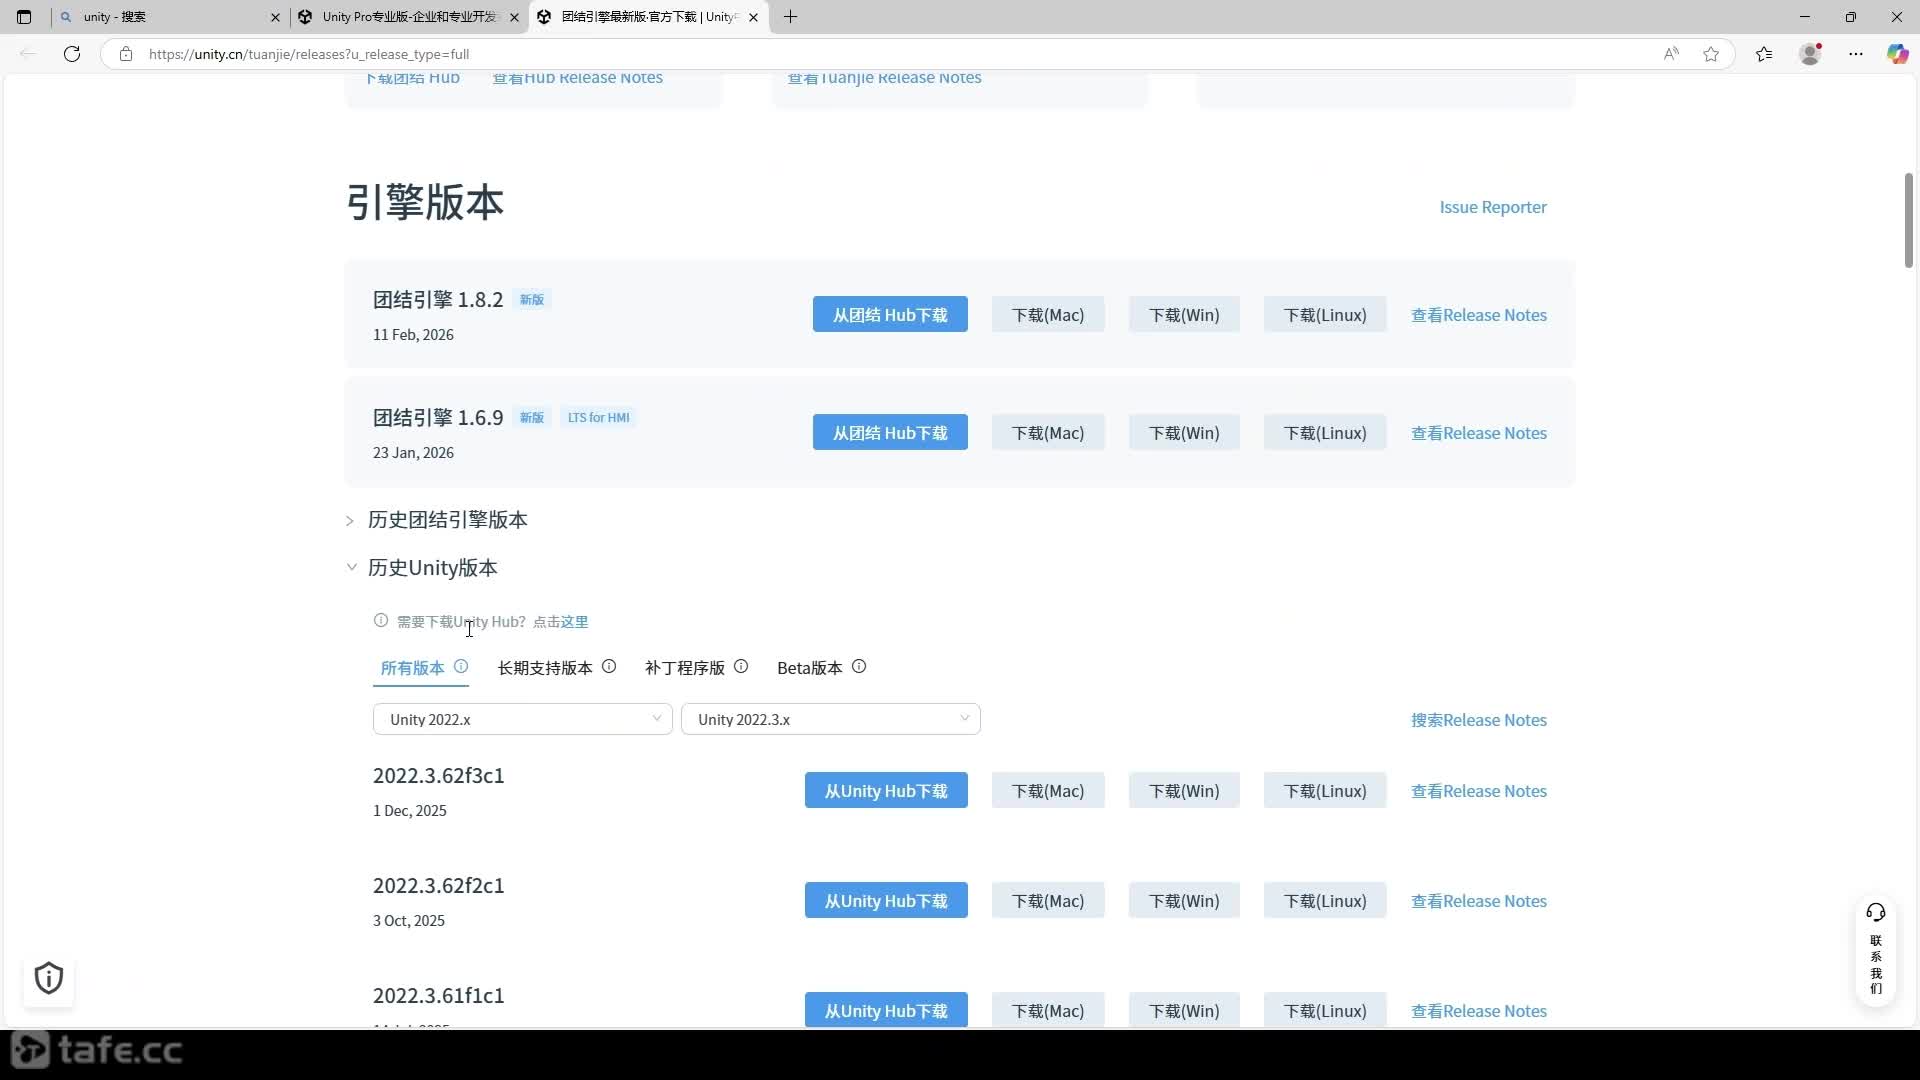Screen dimensions: 1920x1080
Task: Click 下载(Mac) for 团结引擎 1.6.9
Action: pos(1048,433)
